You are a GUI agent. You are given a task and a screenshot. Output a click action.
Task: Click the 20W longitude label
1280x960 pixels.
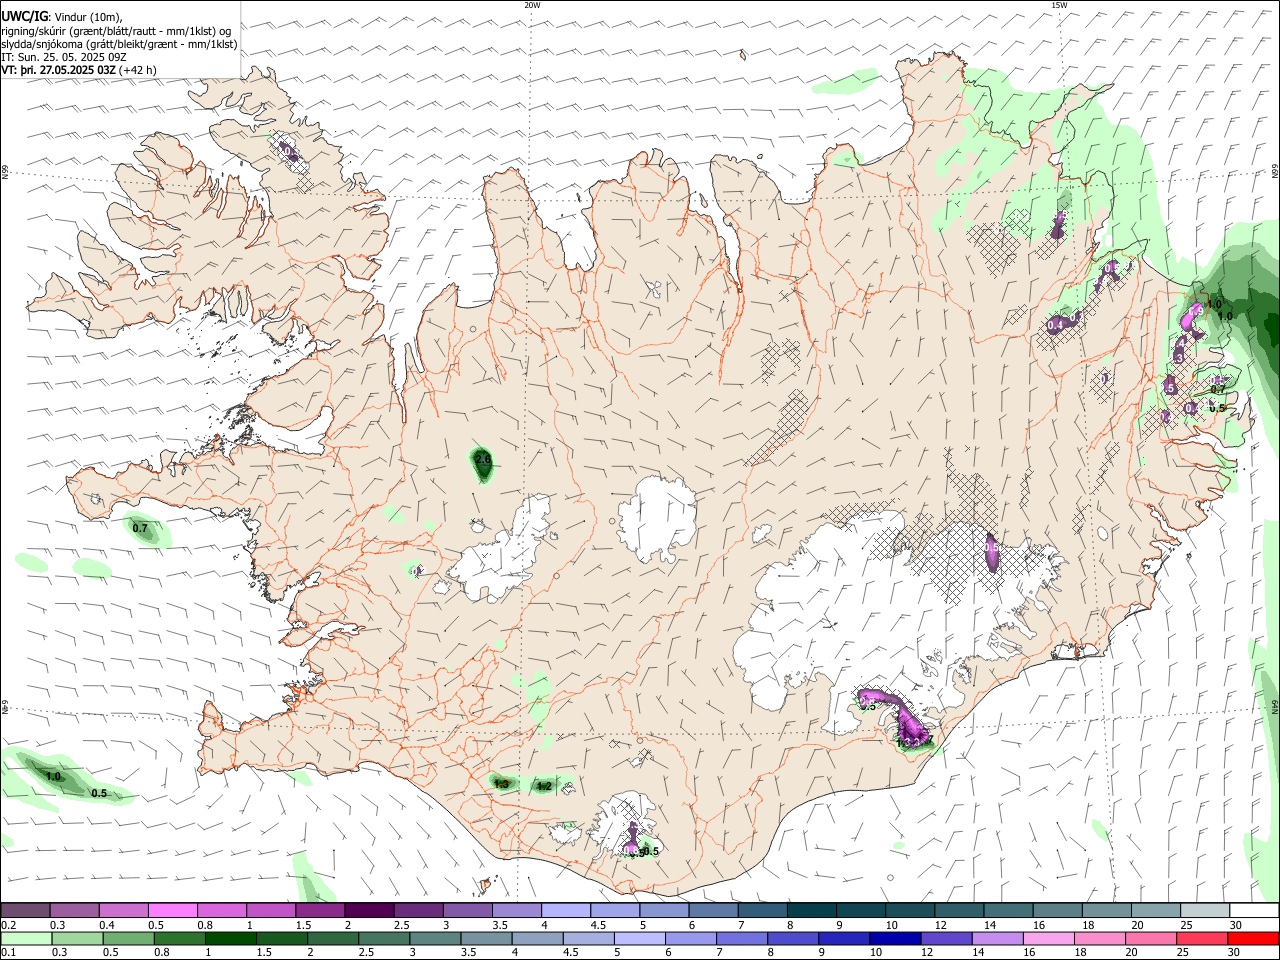click(532, 5)
